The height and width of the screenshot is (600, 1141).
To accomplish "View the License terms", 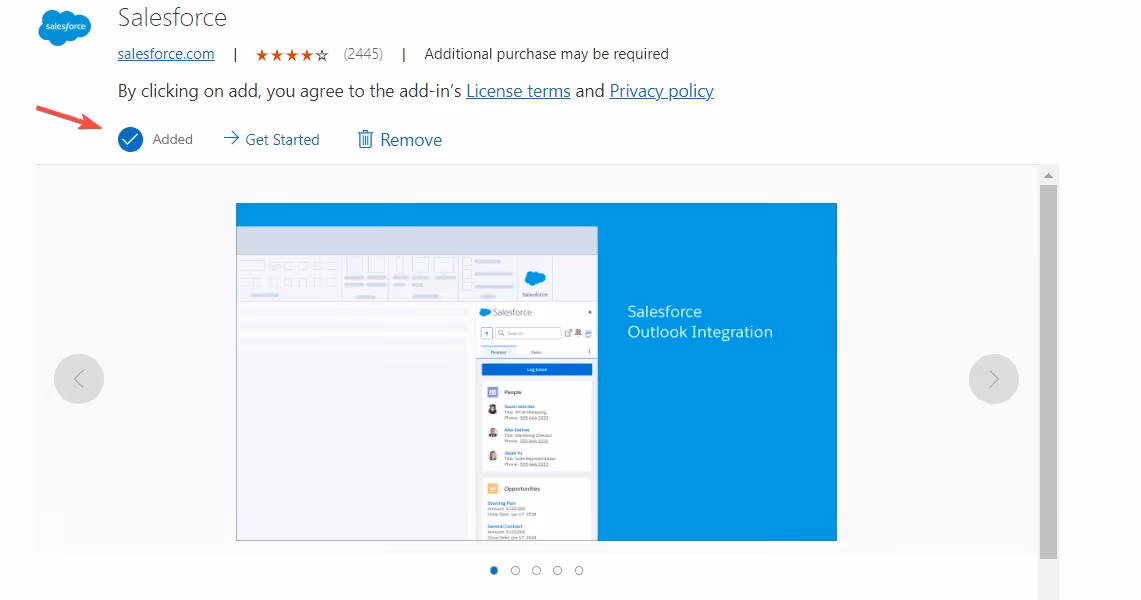I will [x=518, y=91].
